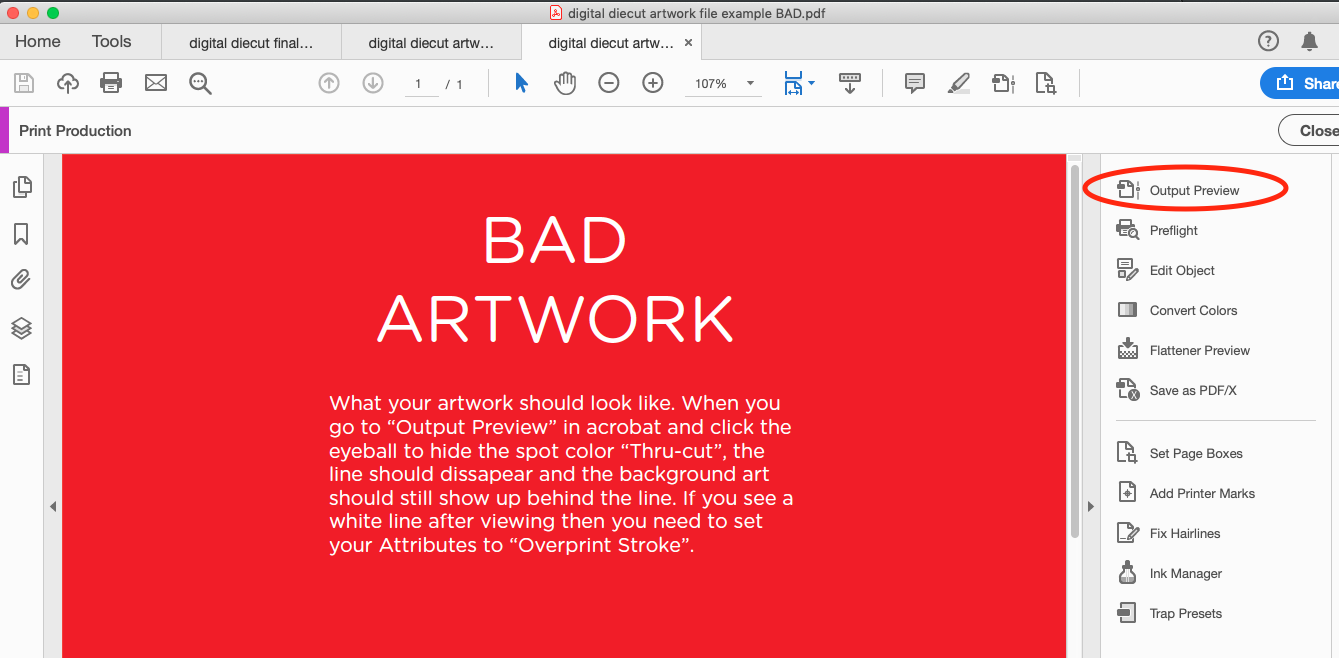
Task: Open Set Page Boxes in panel
Action: 1180,453
